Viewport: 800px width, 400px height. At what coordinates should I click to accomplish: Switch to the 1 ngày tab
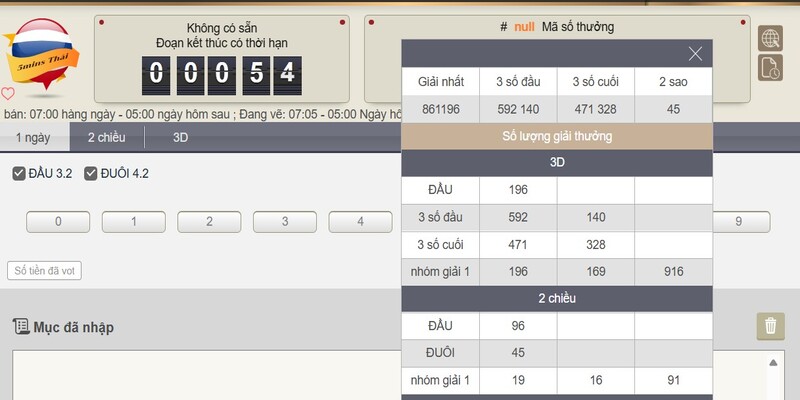point(32,138)
